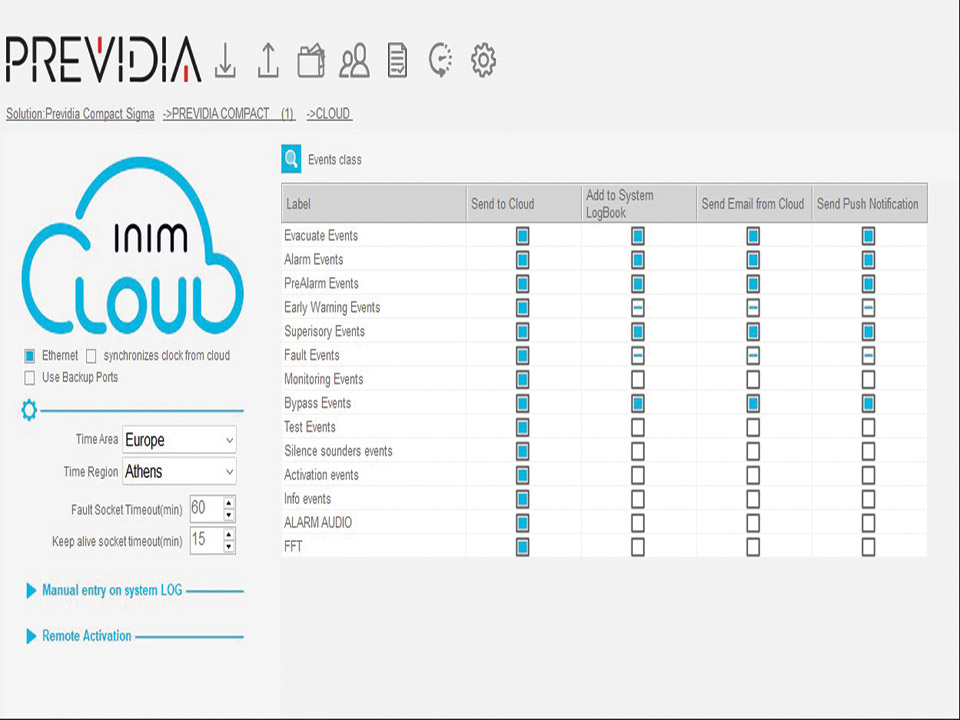Enable the Use Backup Ports checkbox
The width and height of the screenshot is (960, 720).
[29, 378]
